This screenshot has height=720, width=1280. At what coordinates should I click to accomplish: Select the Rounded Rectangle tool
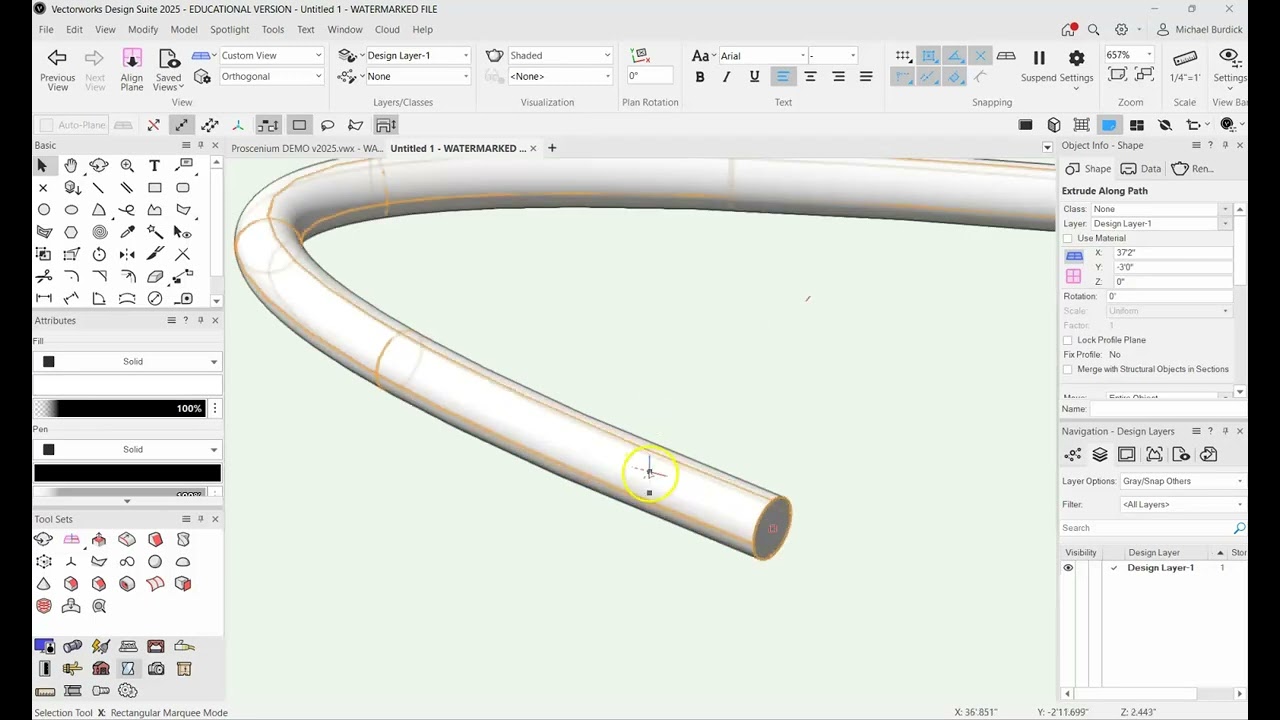183,187
